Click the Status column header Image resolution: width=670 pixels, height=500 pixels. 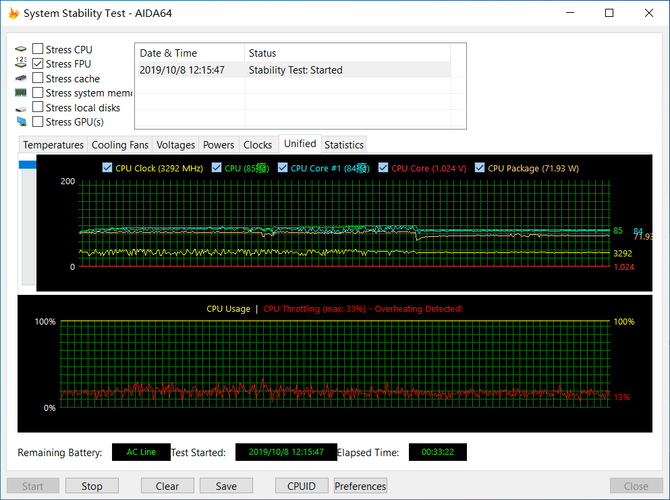(347, 53)
